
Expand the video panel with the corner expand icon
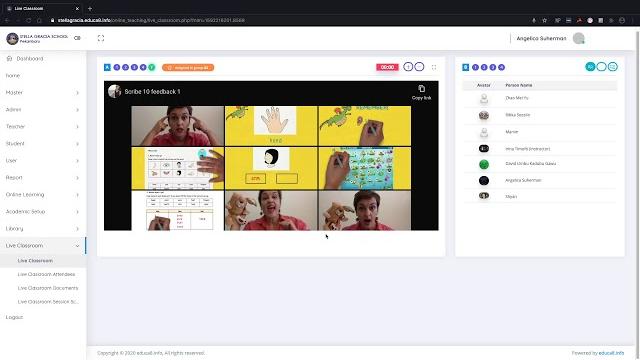[x=434, y=67]
